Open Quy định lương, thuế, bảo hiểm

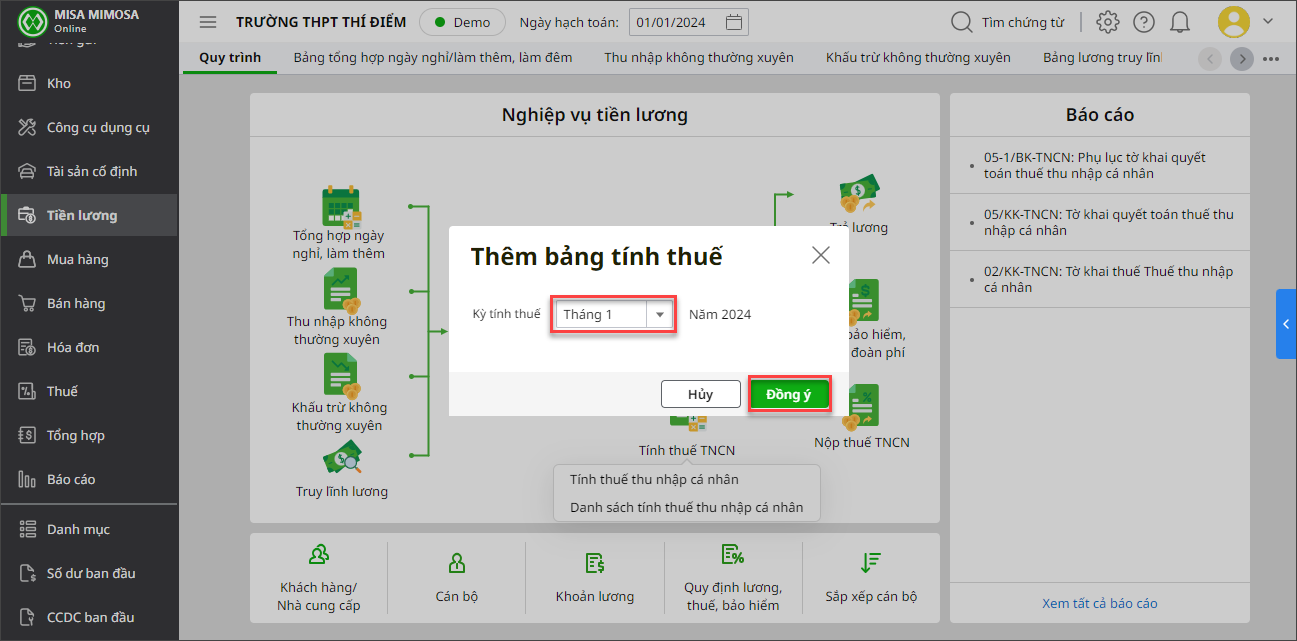(x=733, y=578)
